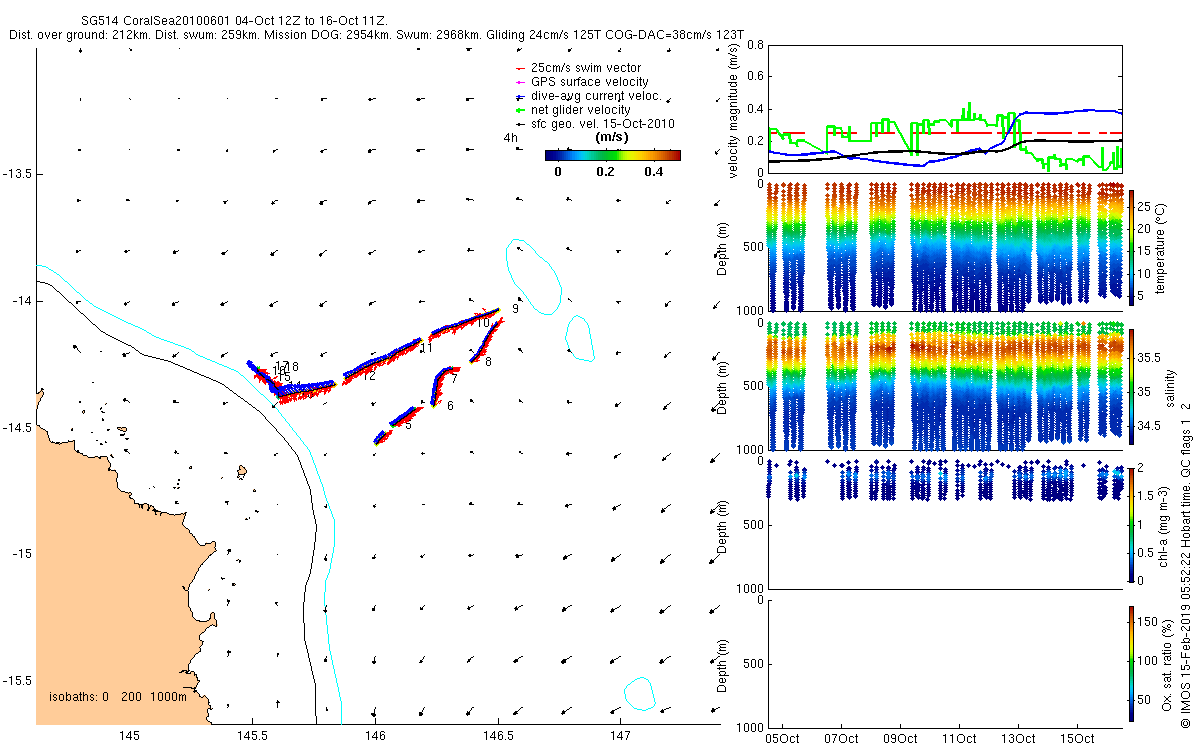
Task: Click the '(m/s)' colorbar unit label
Action: (x=612, y=137)
